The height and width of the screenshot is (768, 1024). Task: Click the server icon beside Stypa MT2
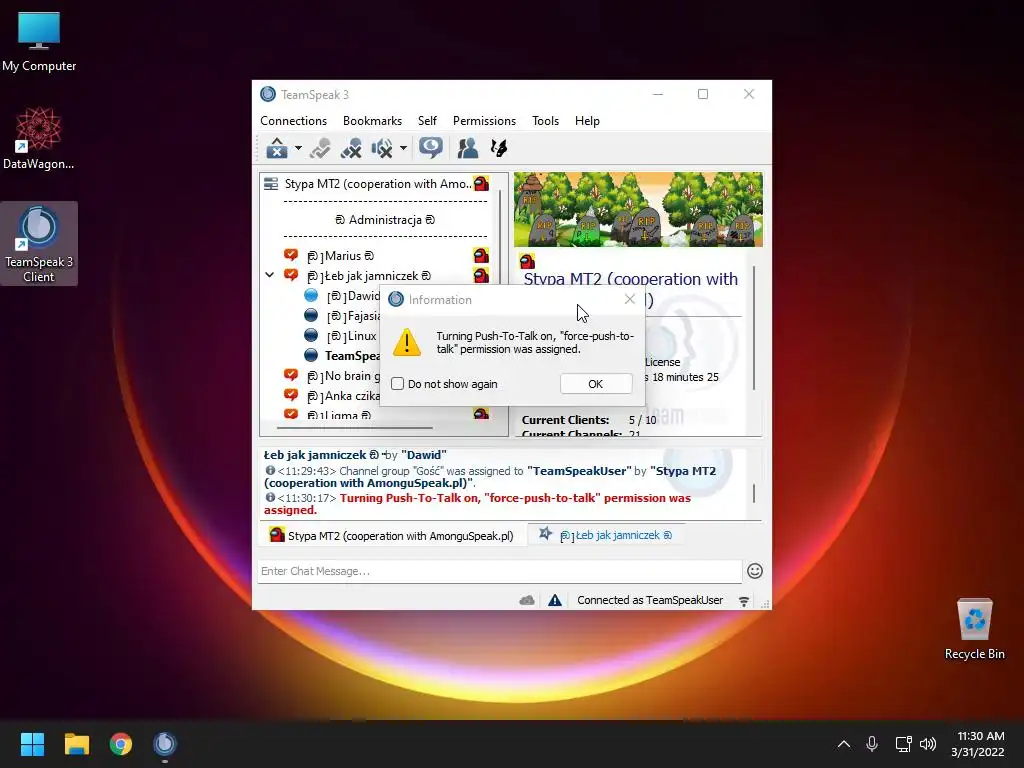pyautogui.click(x=270, y=184)
